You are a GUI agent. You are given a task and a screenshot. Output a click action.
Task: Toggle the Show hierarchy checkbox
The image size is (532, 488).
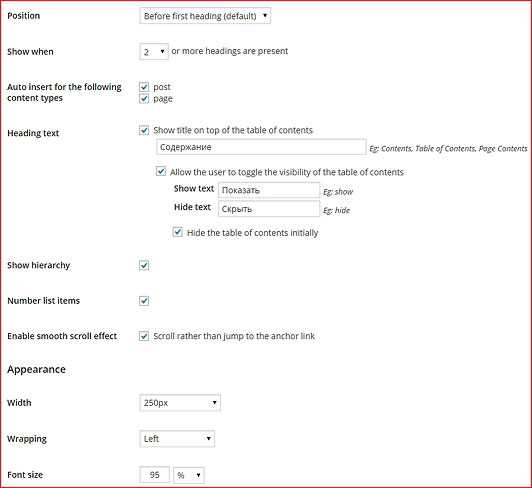pos(144,265)
